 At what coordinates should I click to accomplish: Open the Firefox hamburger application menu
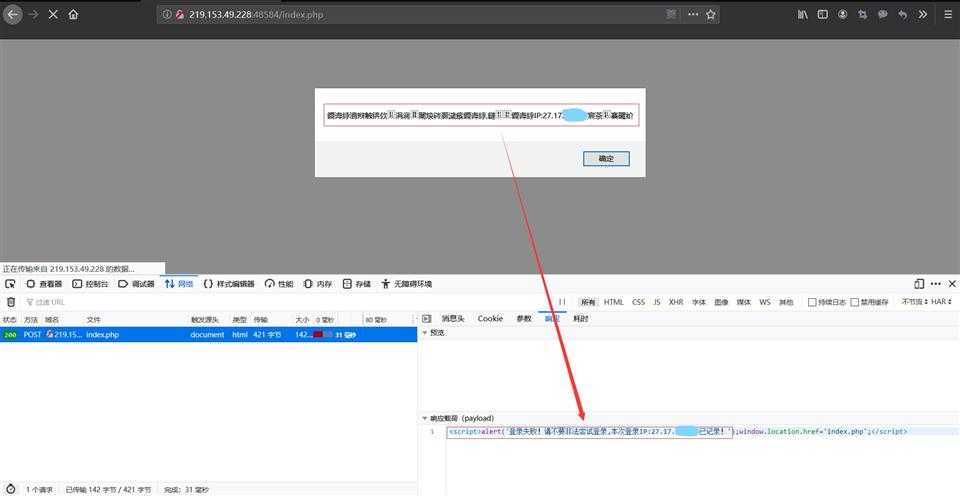pyautogui.click(x=947, y=14)
